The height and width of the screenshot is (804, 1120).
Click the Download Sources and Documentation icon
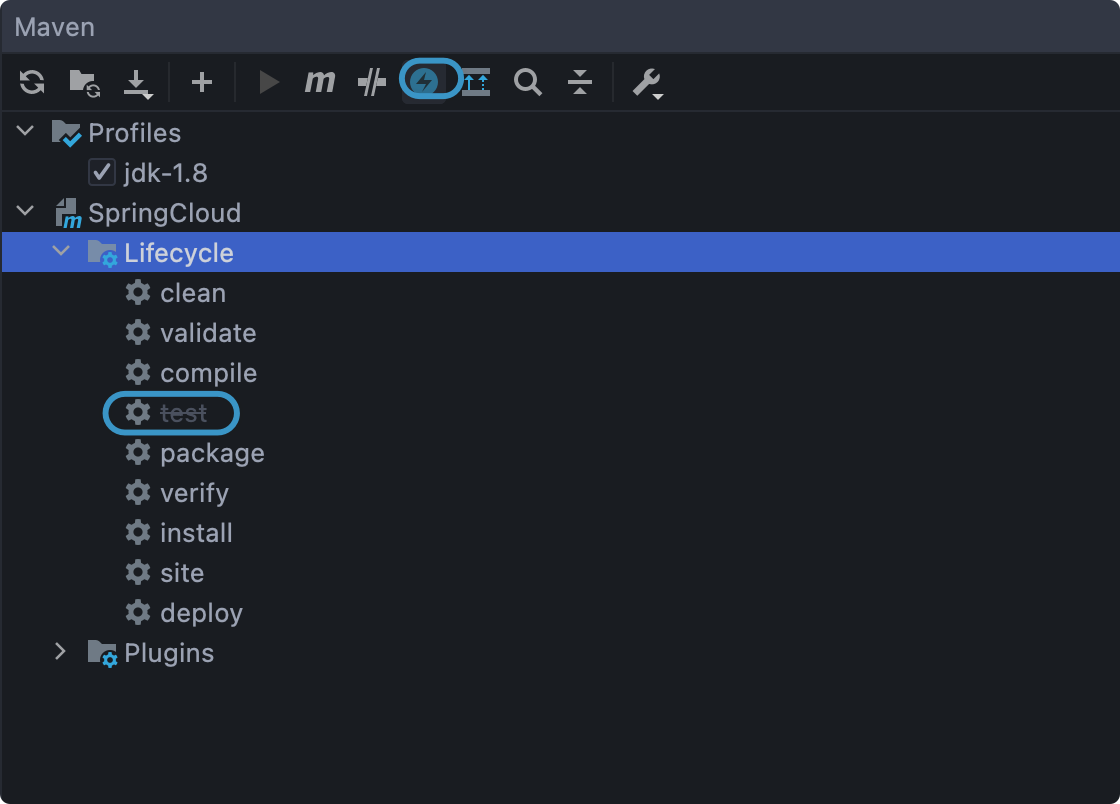138,83
